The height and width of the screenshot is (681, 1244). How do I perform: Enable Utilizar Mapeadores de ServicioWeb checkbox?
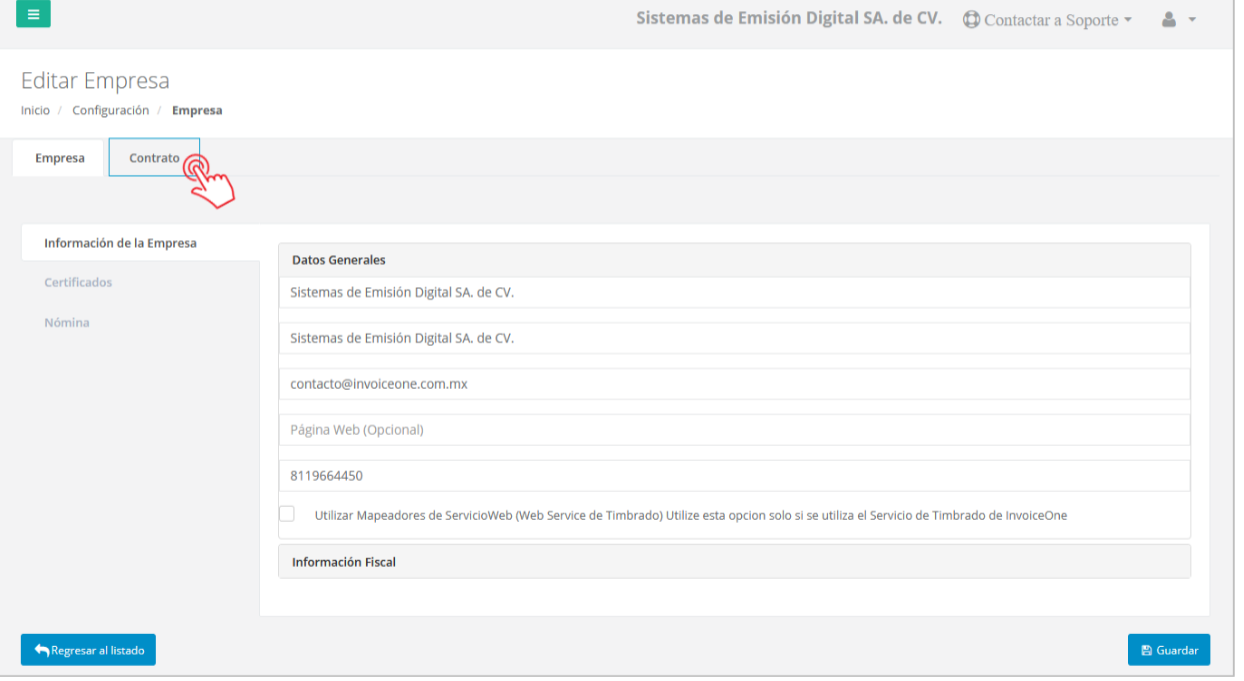point(287,514)
